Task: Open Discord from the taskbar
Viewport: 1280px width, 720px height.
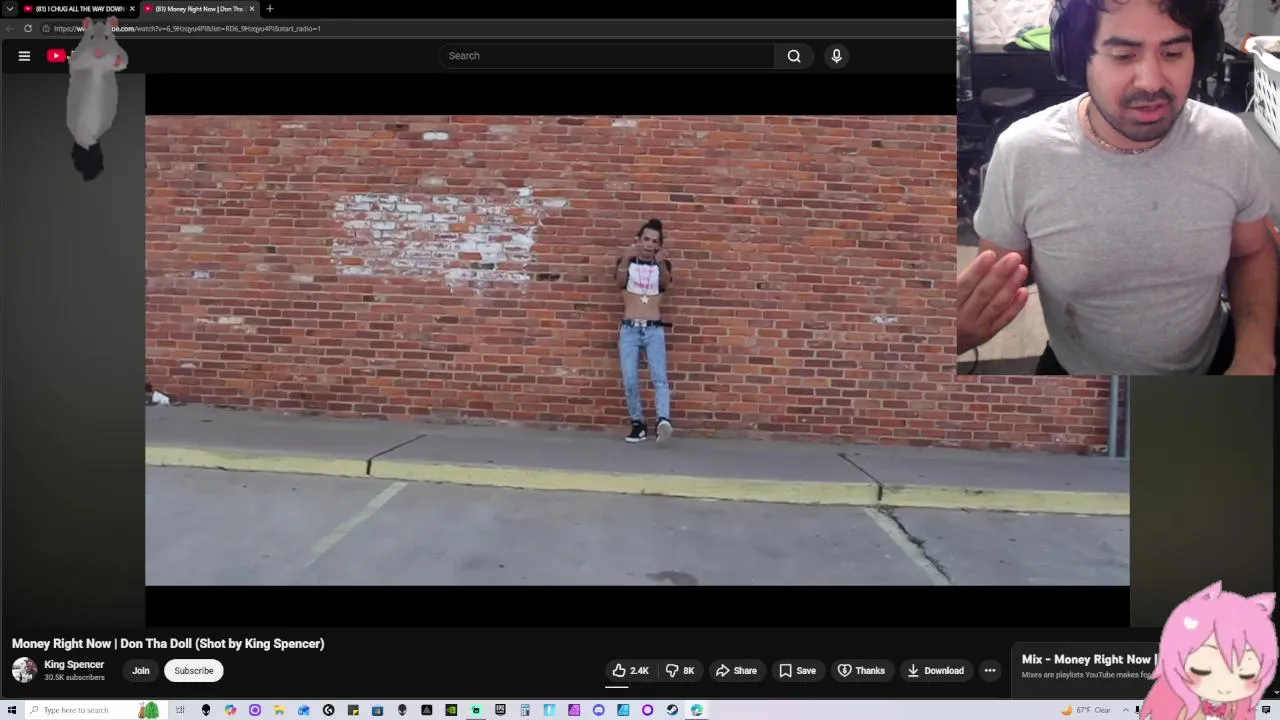Action: (598, 710)
